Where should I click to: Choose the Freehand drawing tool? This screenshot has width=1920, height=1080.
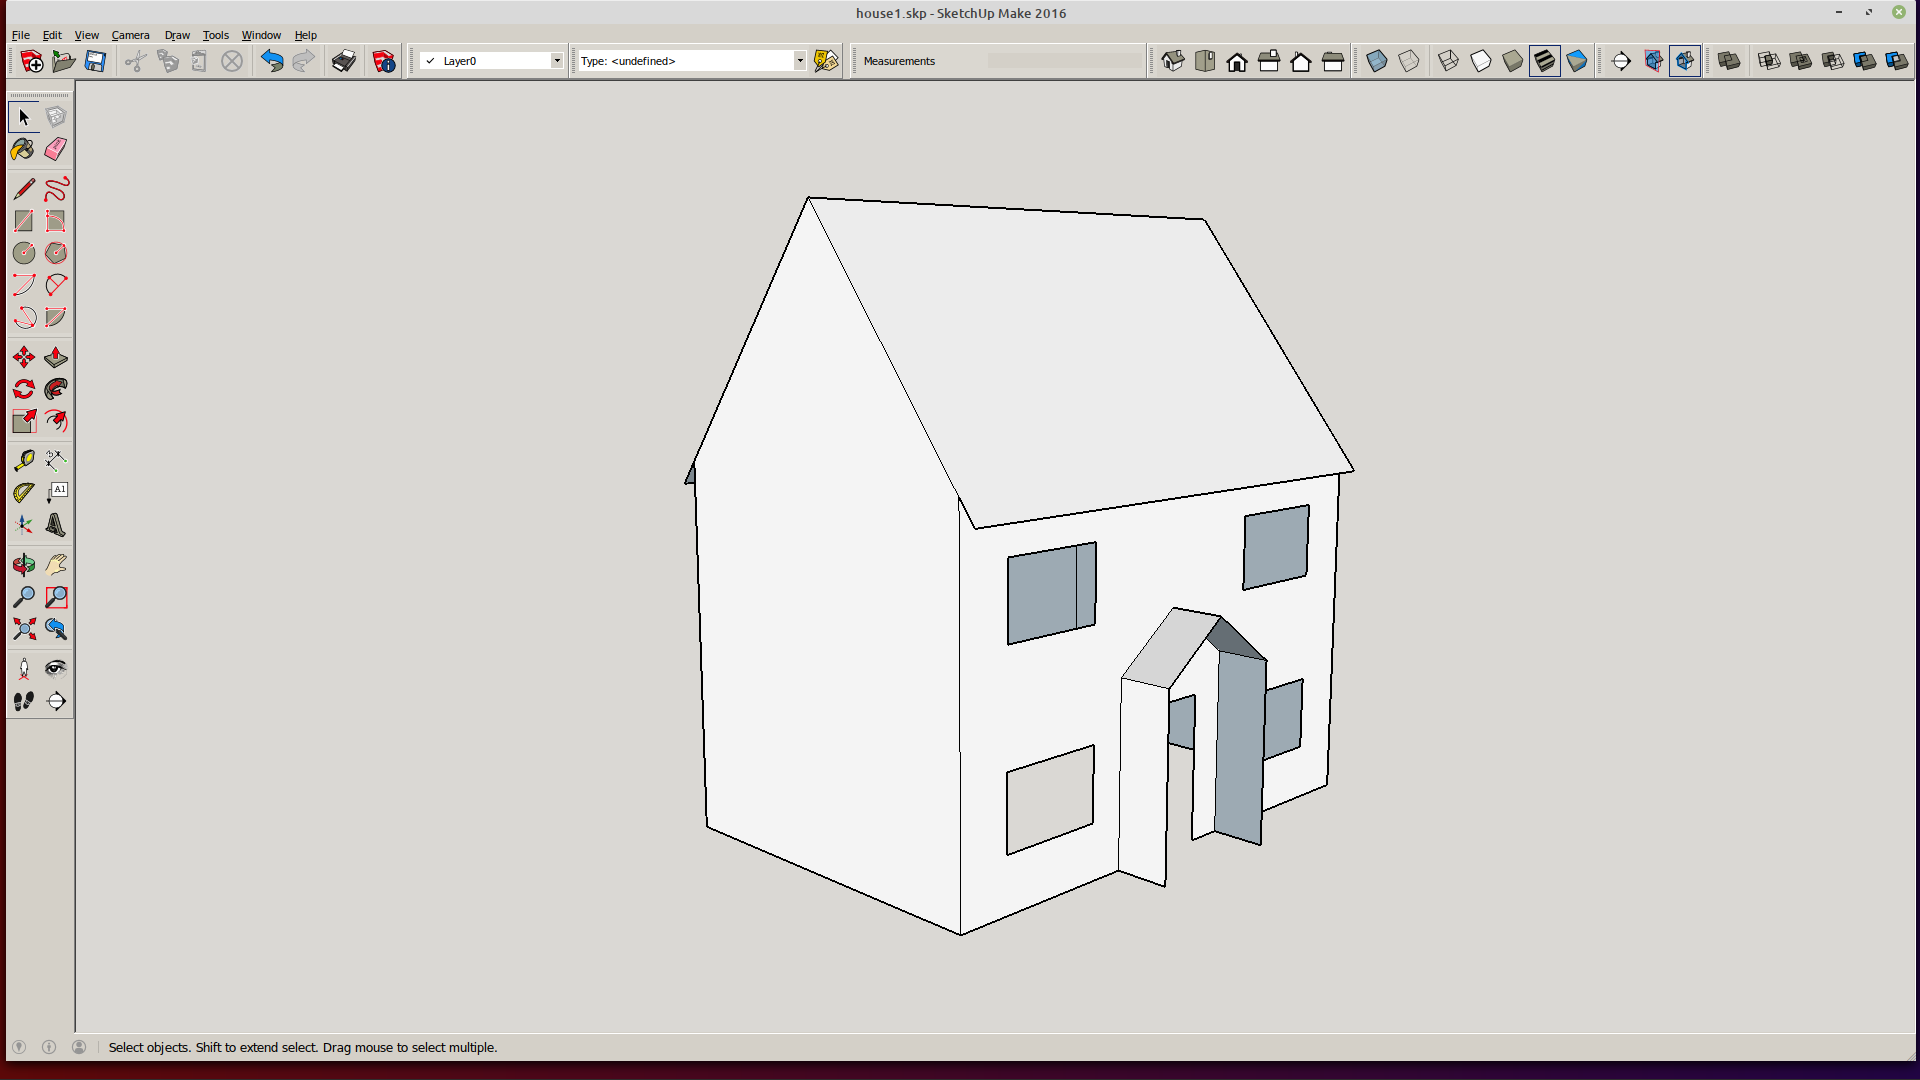tap(56, 189)
